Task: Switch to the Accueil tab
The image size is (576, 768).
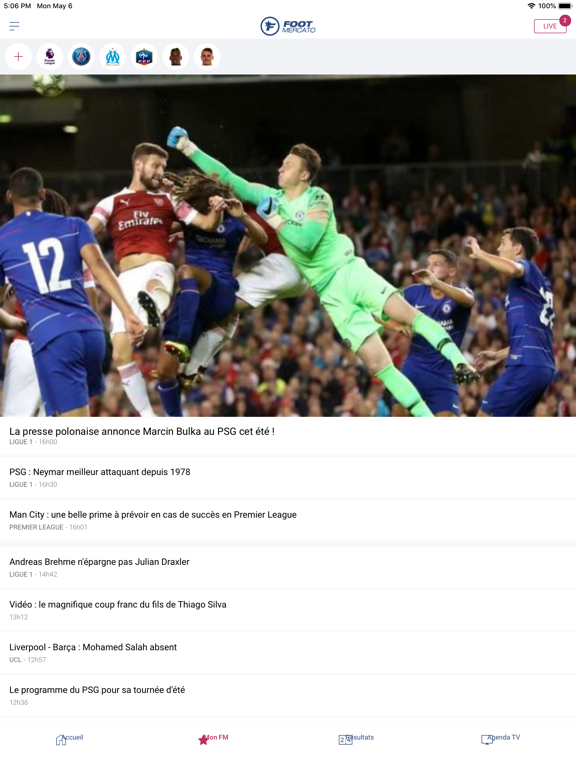Action: (x=70, y=739)
